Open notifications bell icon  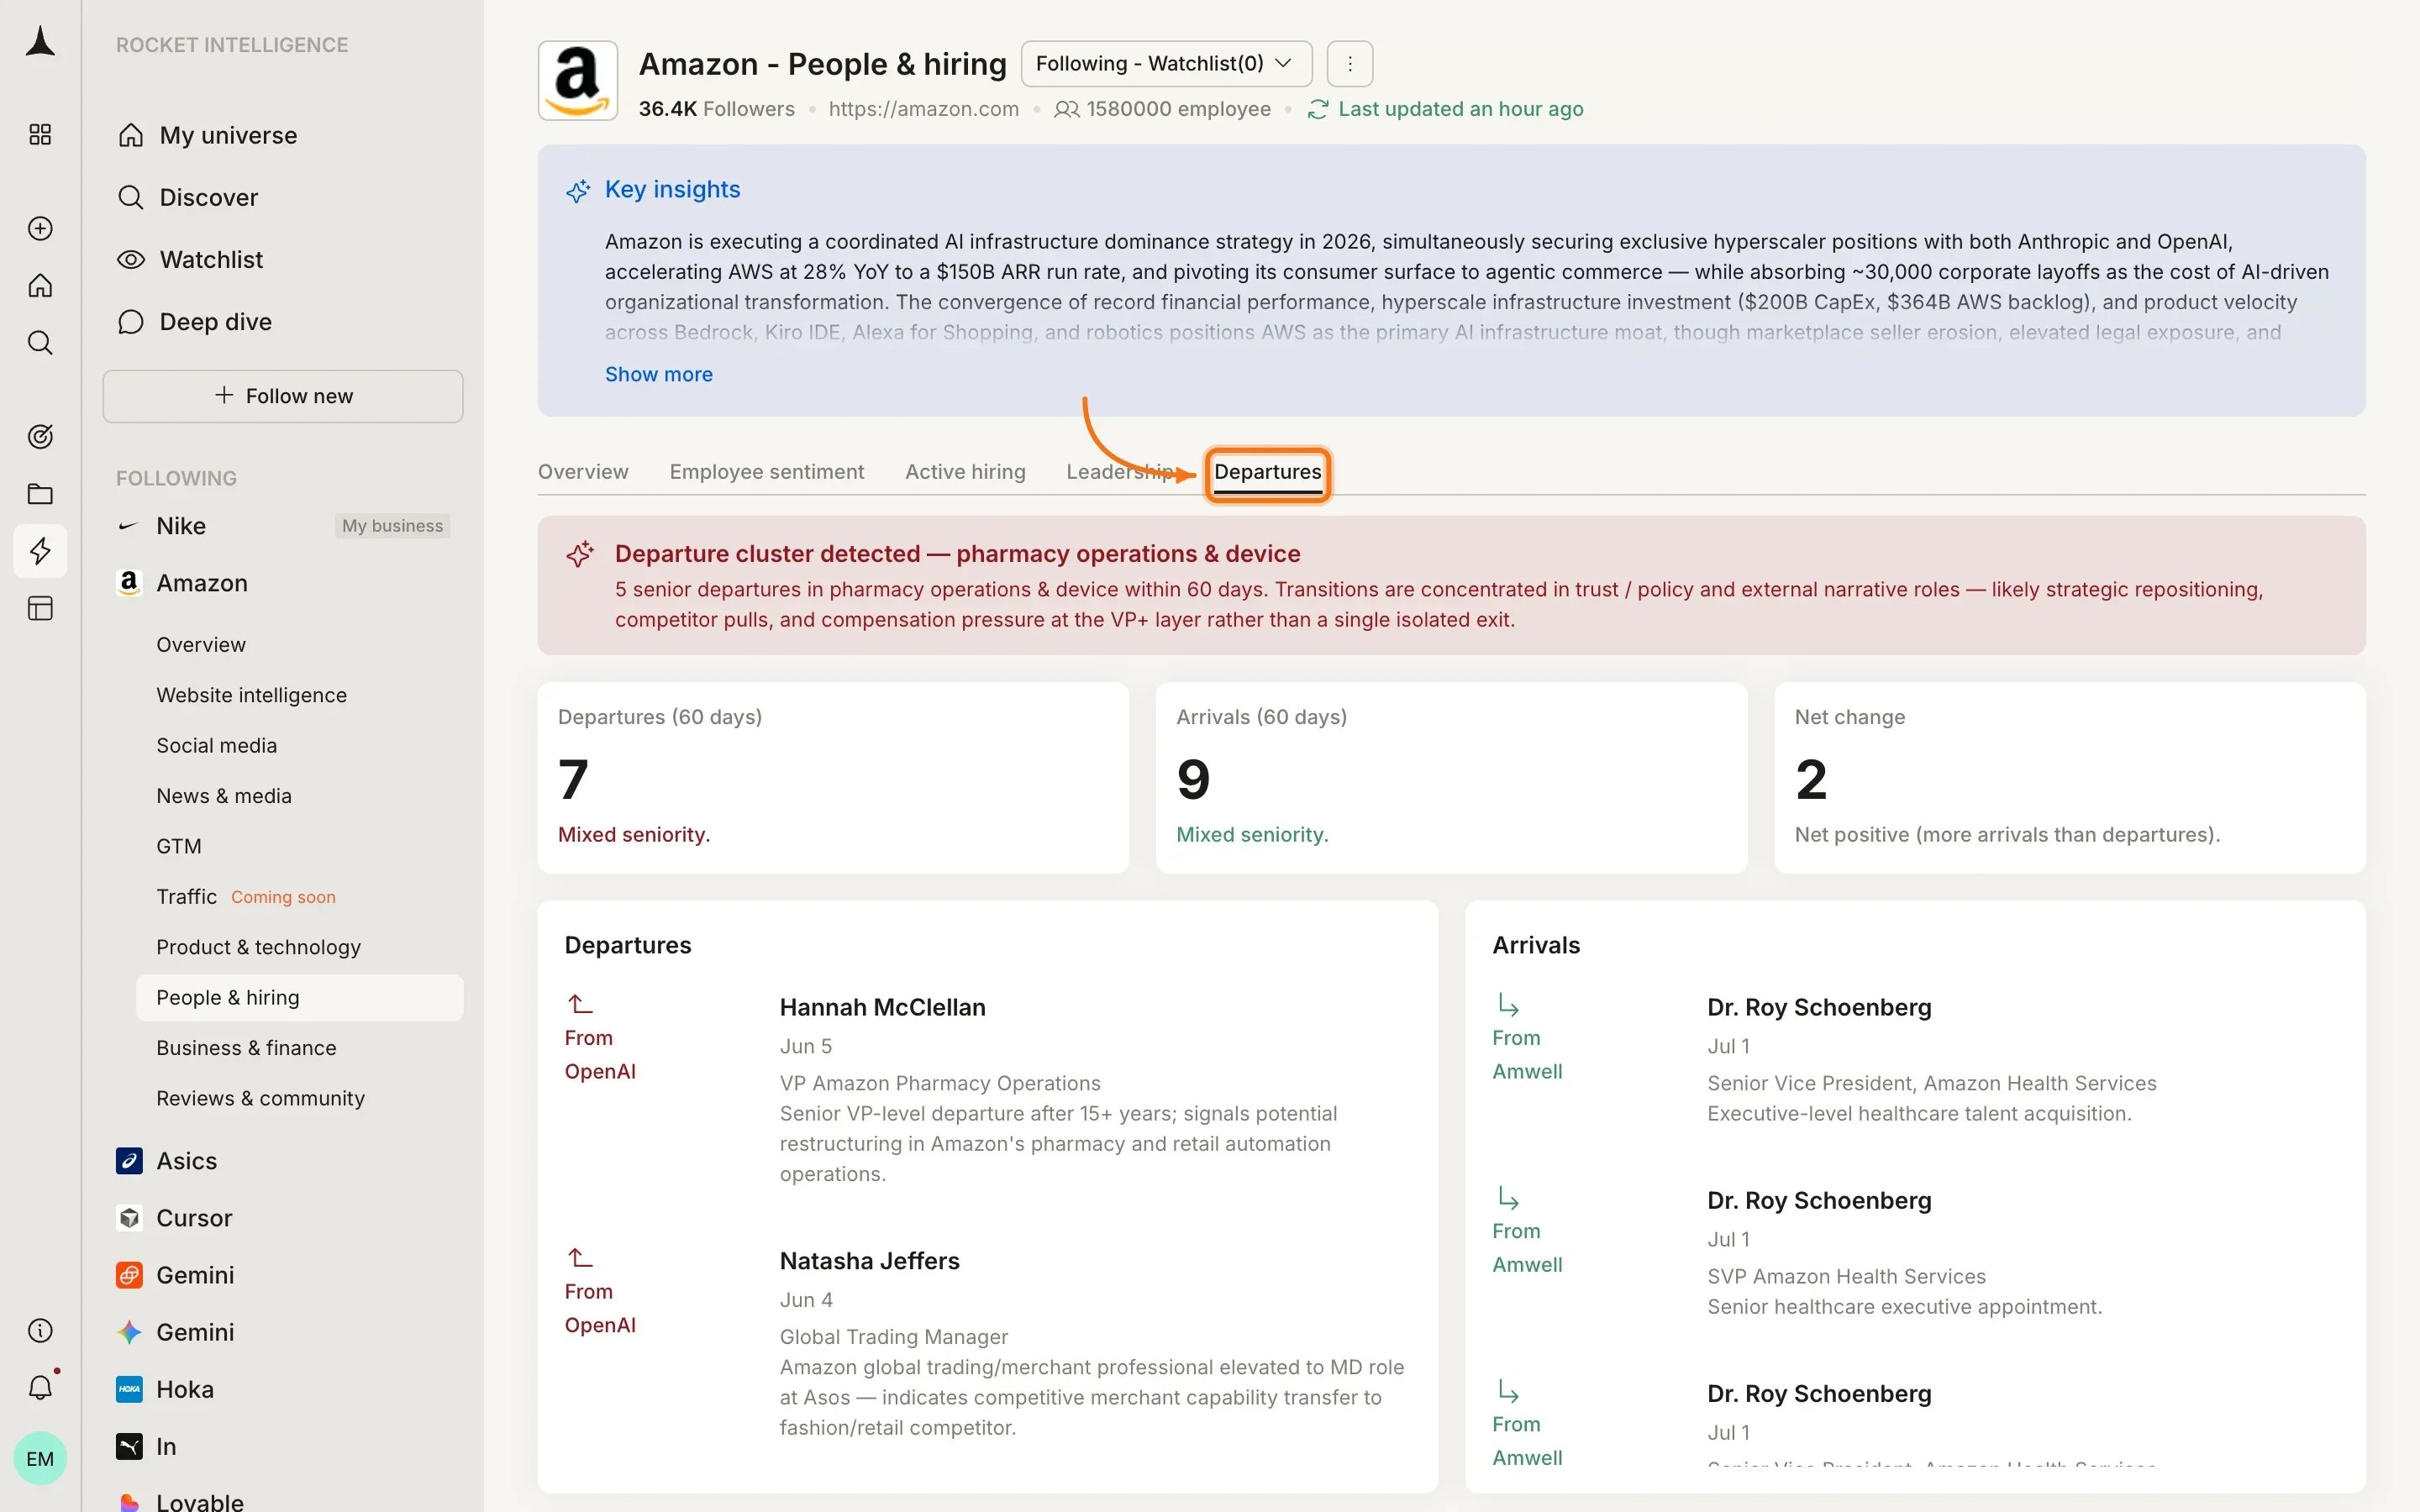tap(40, 1388)
